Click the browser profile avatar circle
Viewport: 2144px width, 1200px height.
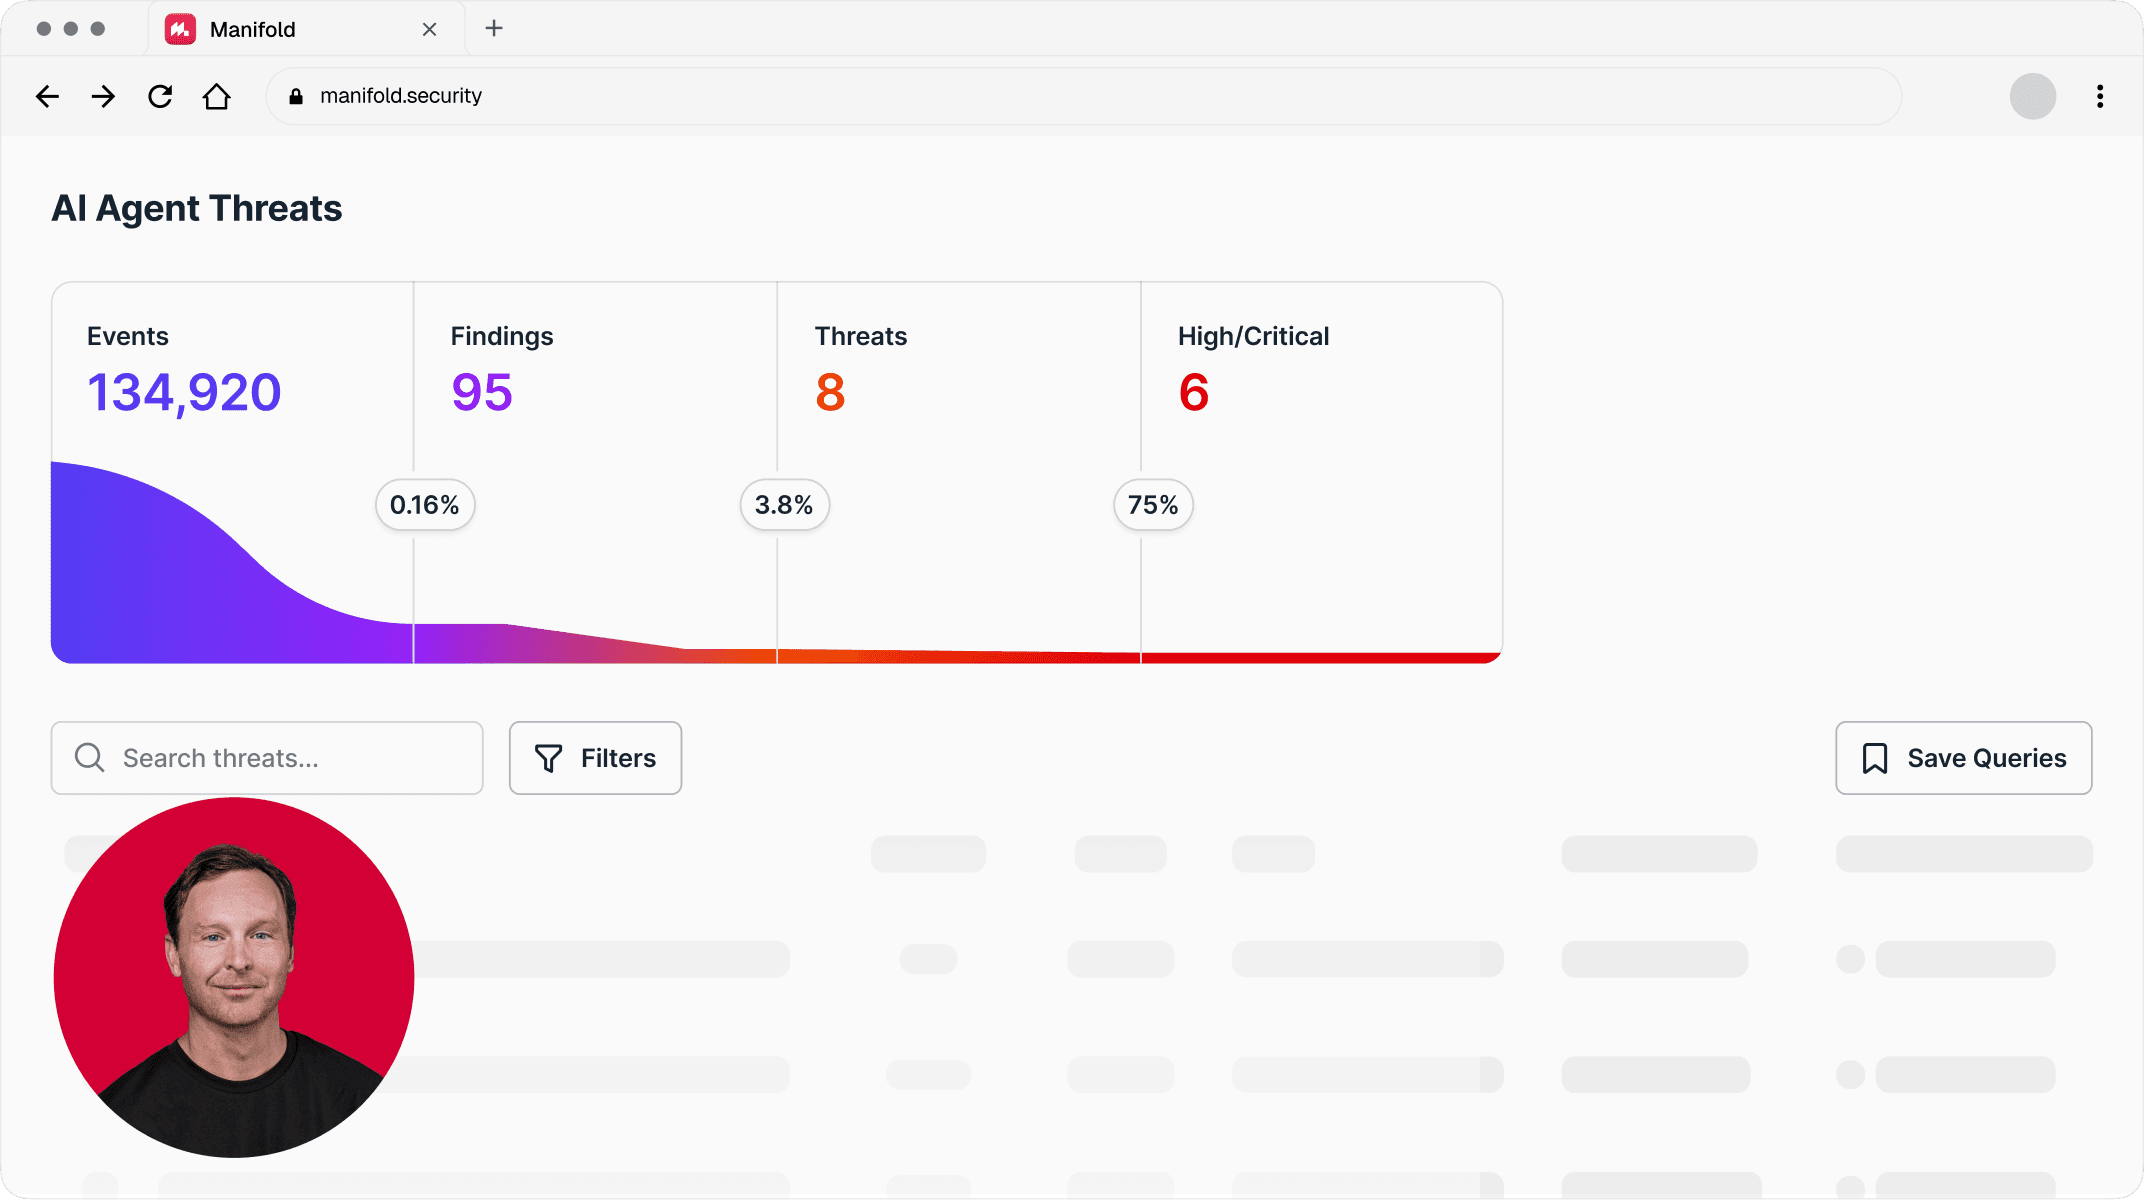point(2033,96)
